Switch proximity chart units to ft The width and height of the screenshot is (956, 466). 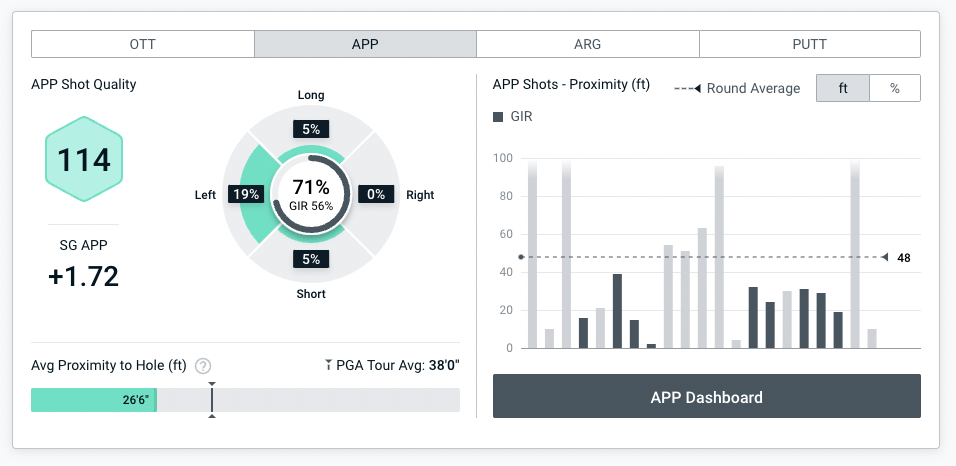[x=843, y=88]
